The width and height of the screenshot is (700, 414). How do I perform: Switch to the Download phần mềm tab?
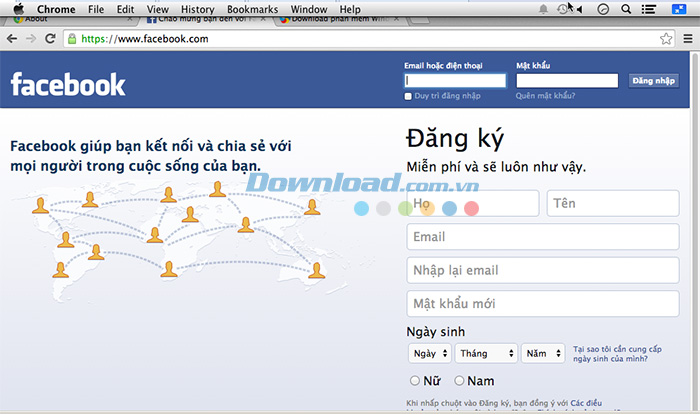pyautogui.click(x=339, y=20)
